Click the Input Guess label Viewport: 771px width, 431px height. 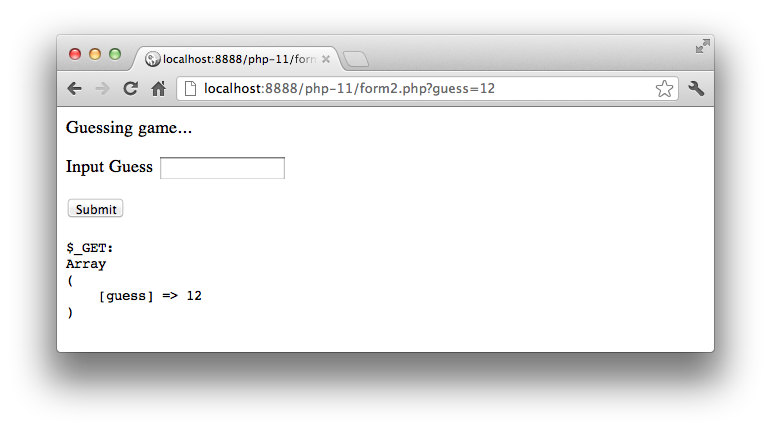pyautogui.click(x=109, y=167)
